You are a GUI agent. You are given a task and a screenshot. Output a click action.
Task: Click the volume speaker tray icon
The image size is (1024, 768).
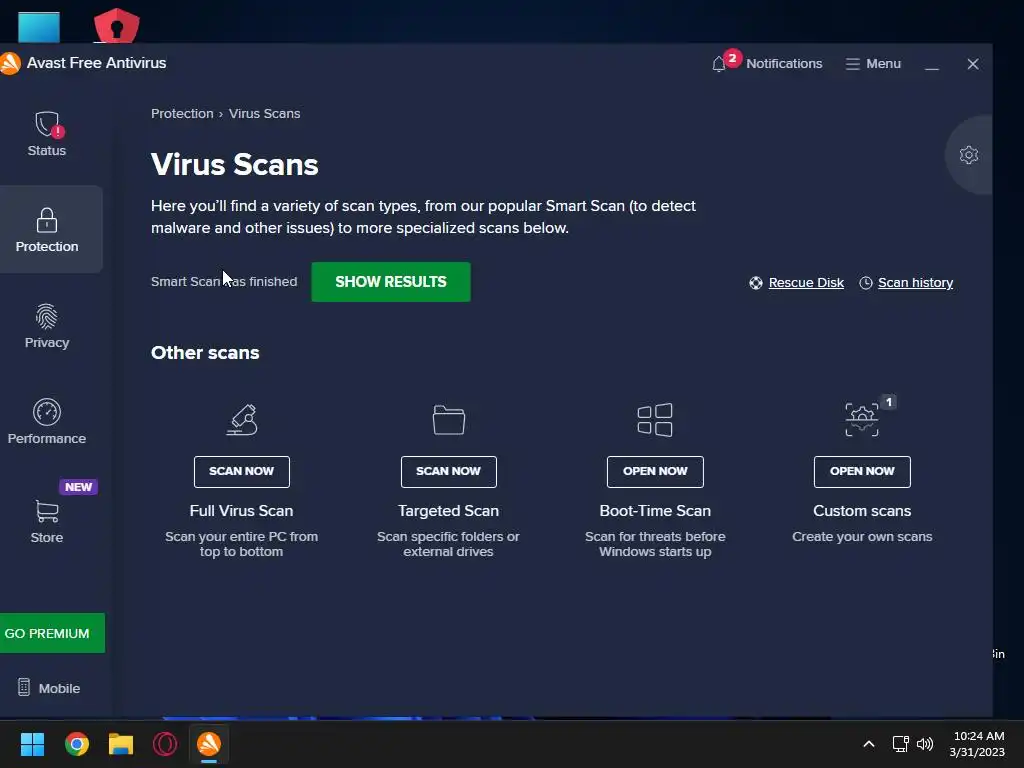925,744
